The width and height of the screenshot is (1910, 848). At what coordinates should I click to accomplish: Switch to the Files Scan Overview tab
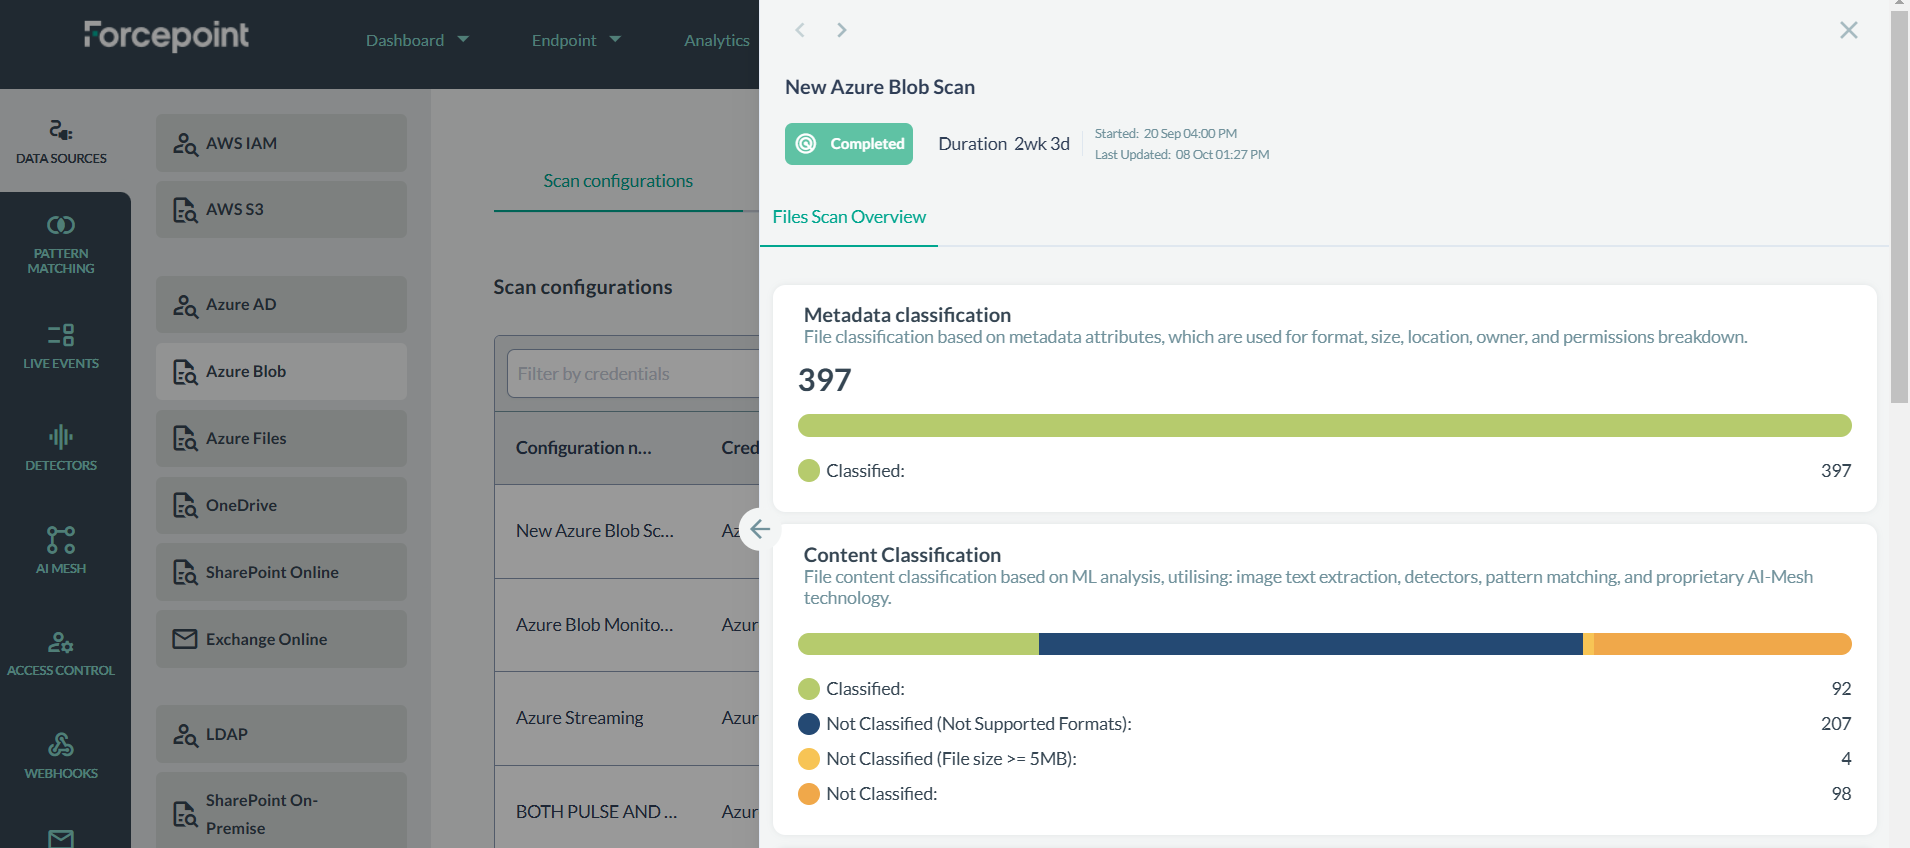tap(849, 217)
